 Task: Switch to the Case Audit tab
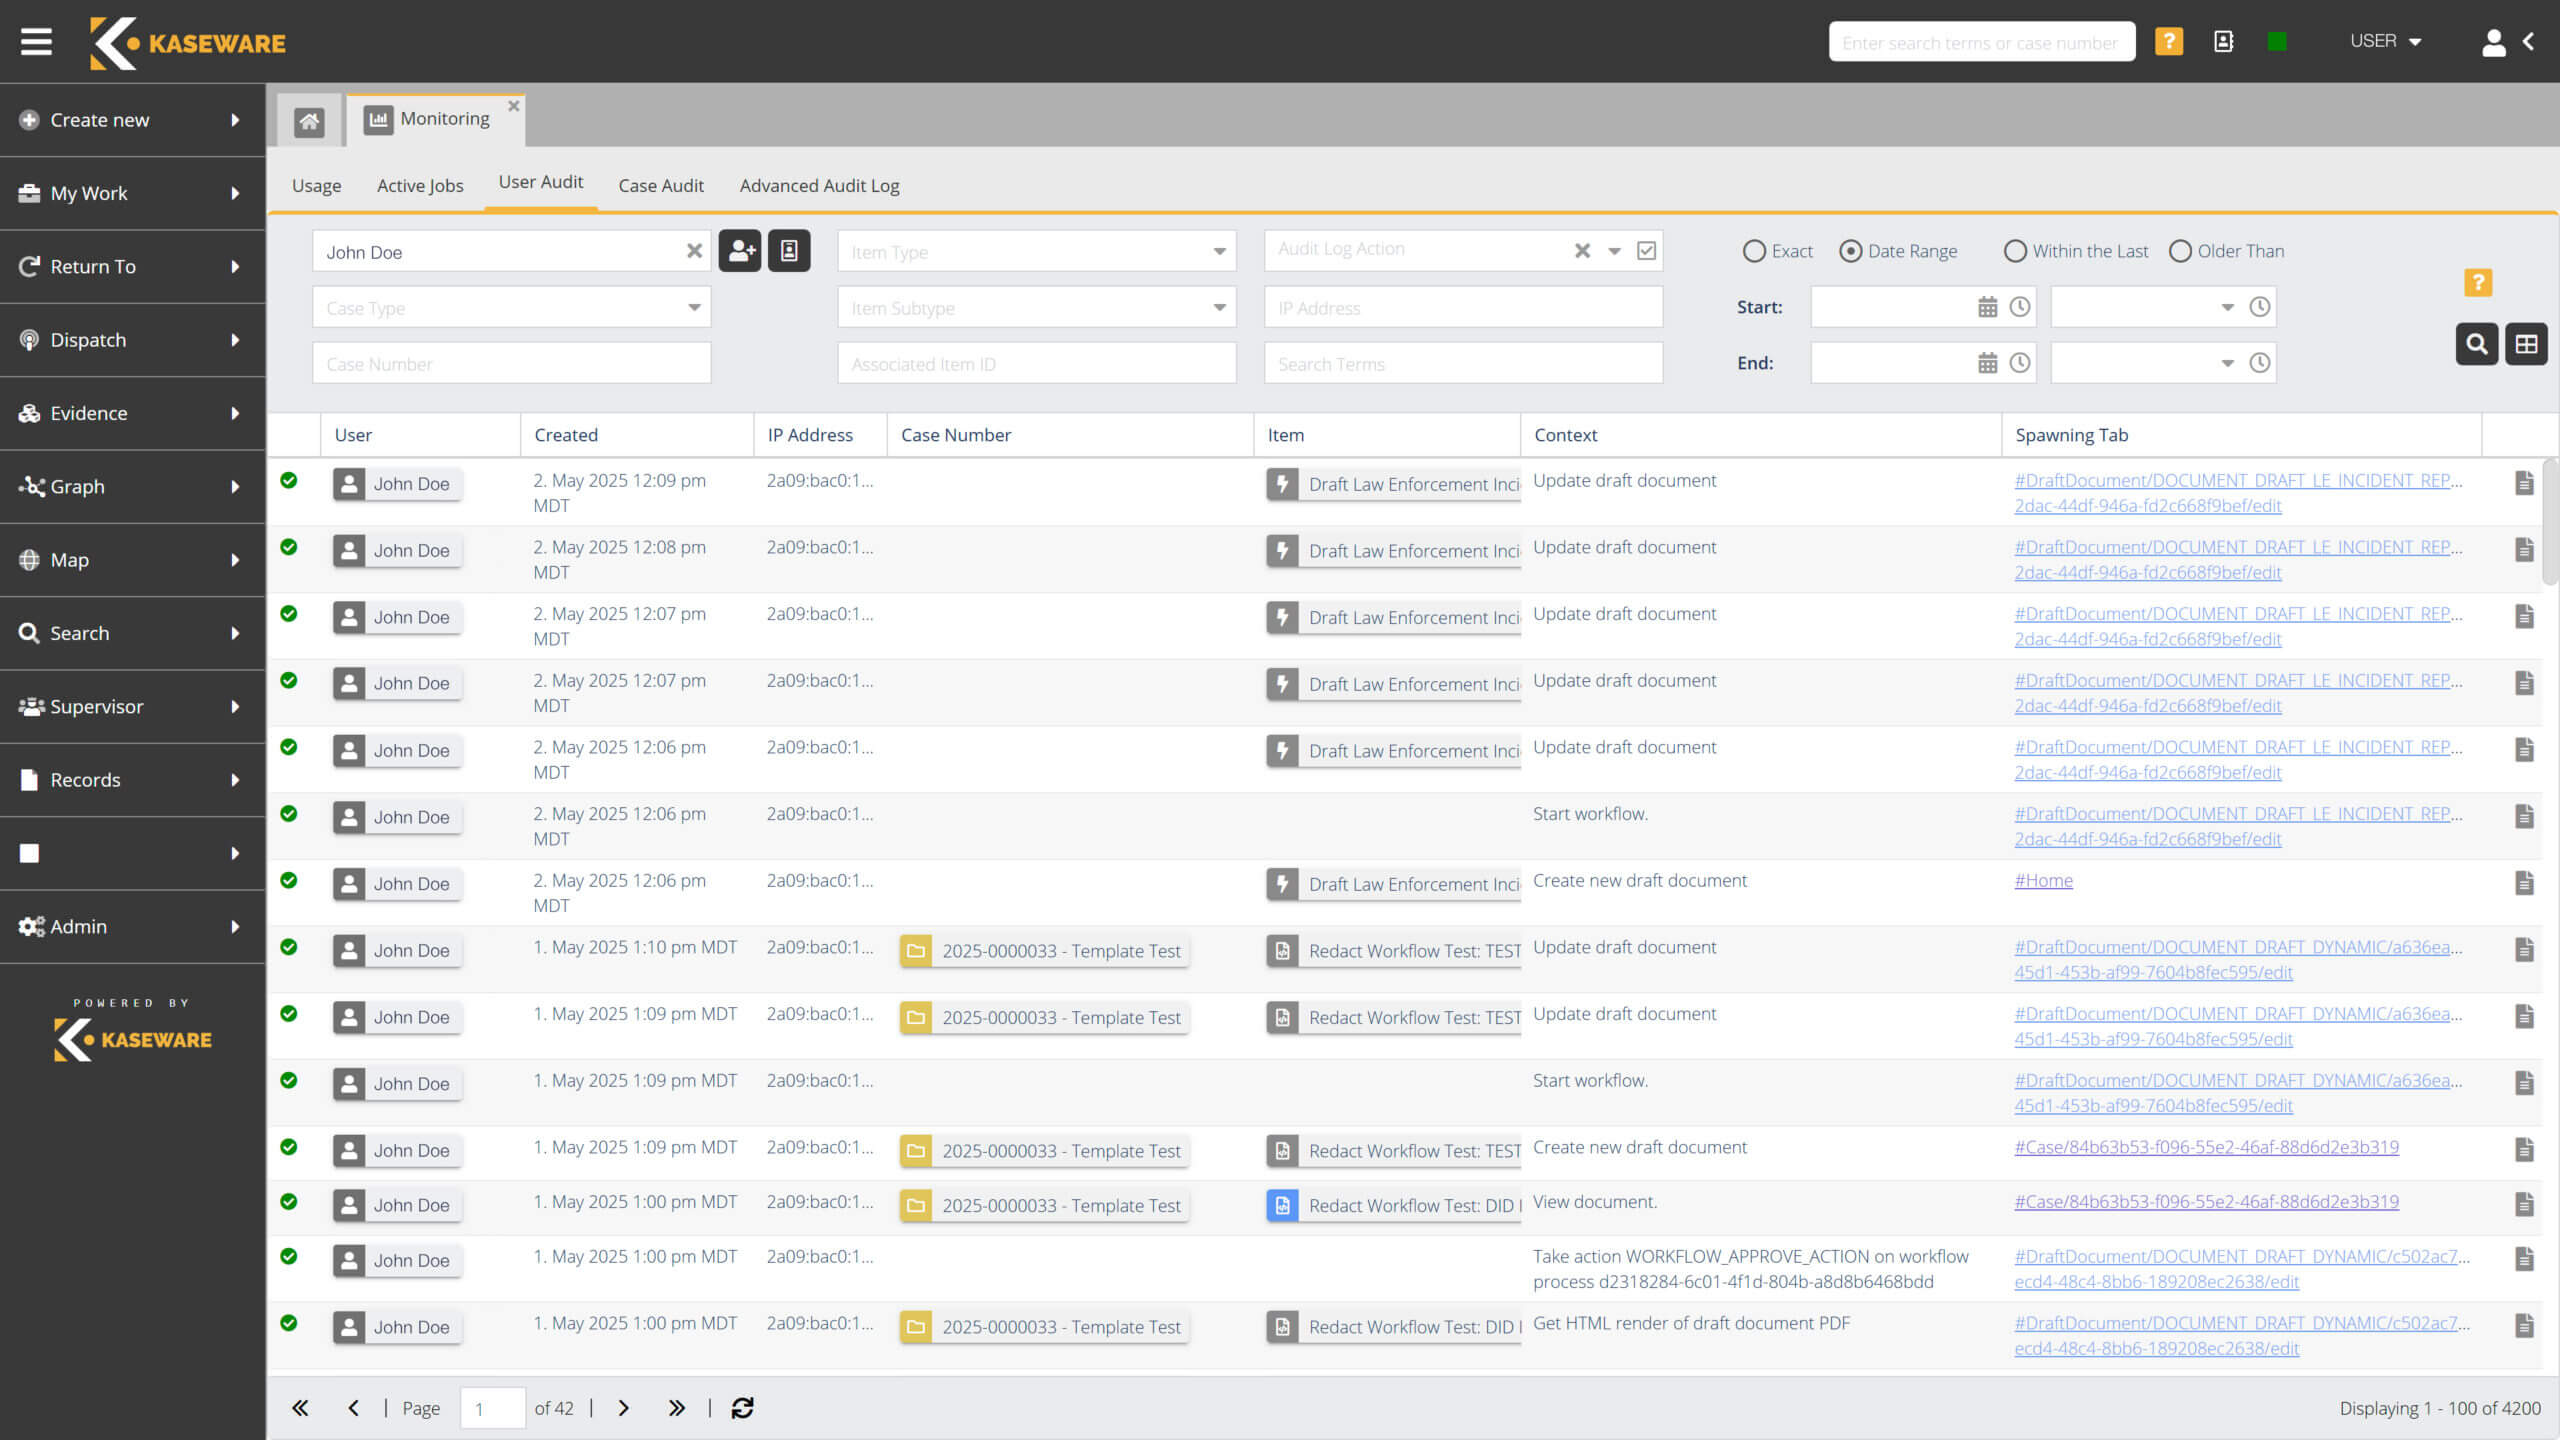tap(661, 185)
